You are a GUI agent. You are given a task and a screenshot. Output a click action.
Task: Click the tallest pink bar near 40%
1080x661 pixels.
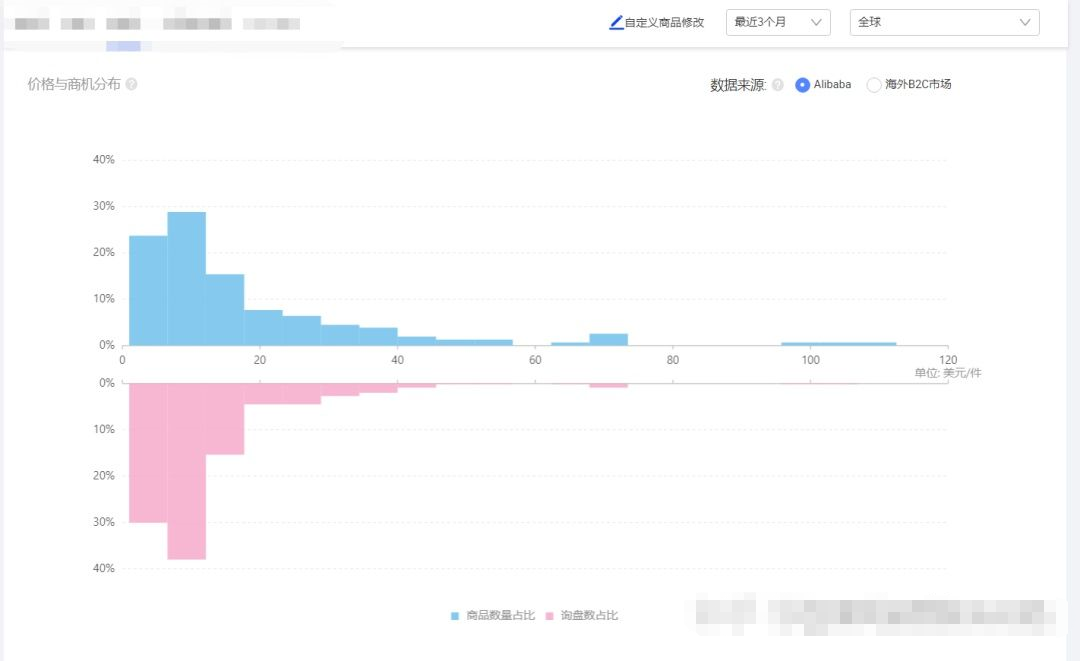click(x=187, y=471)
